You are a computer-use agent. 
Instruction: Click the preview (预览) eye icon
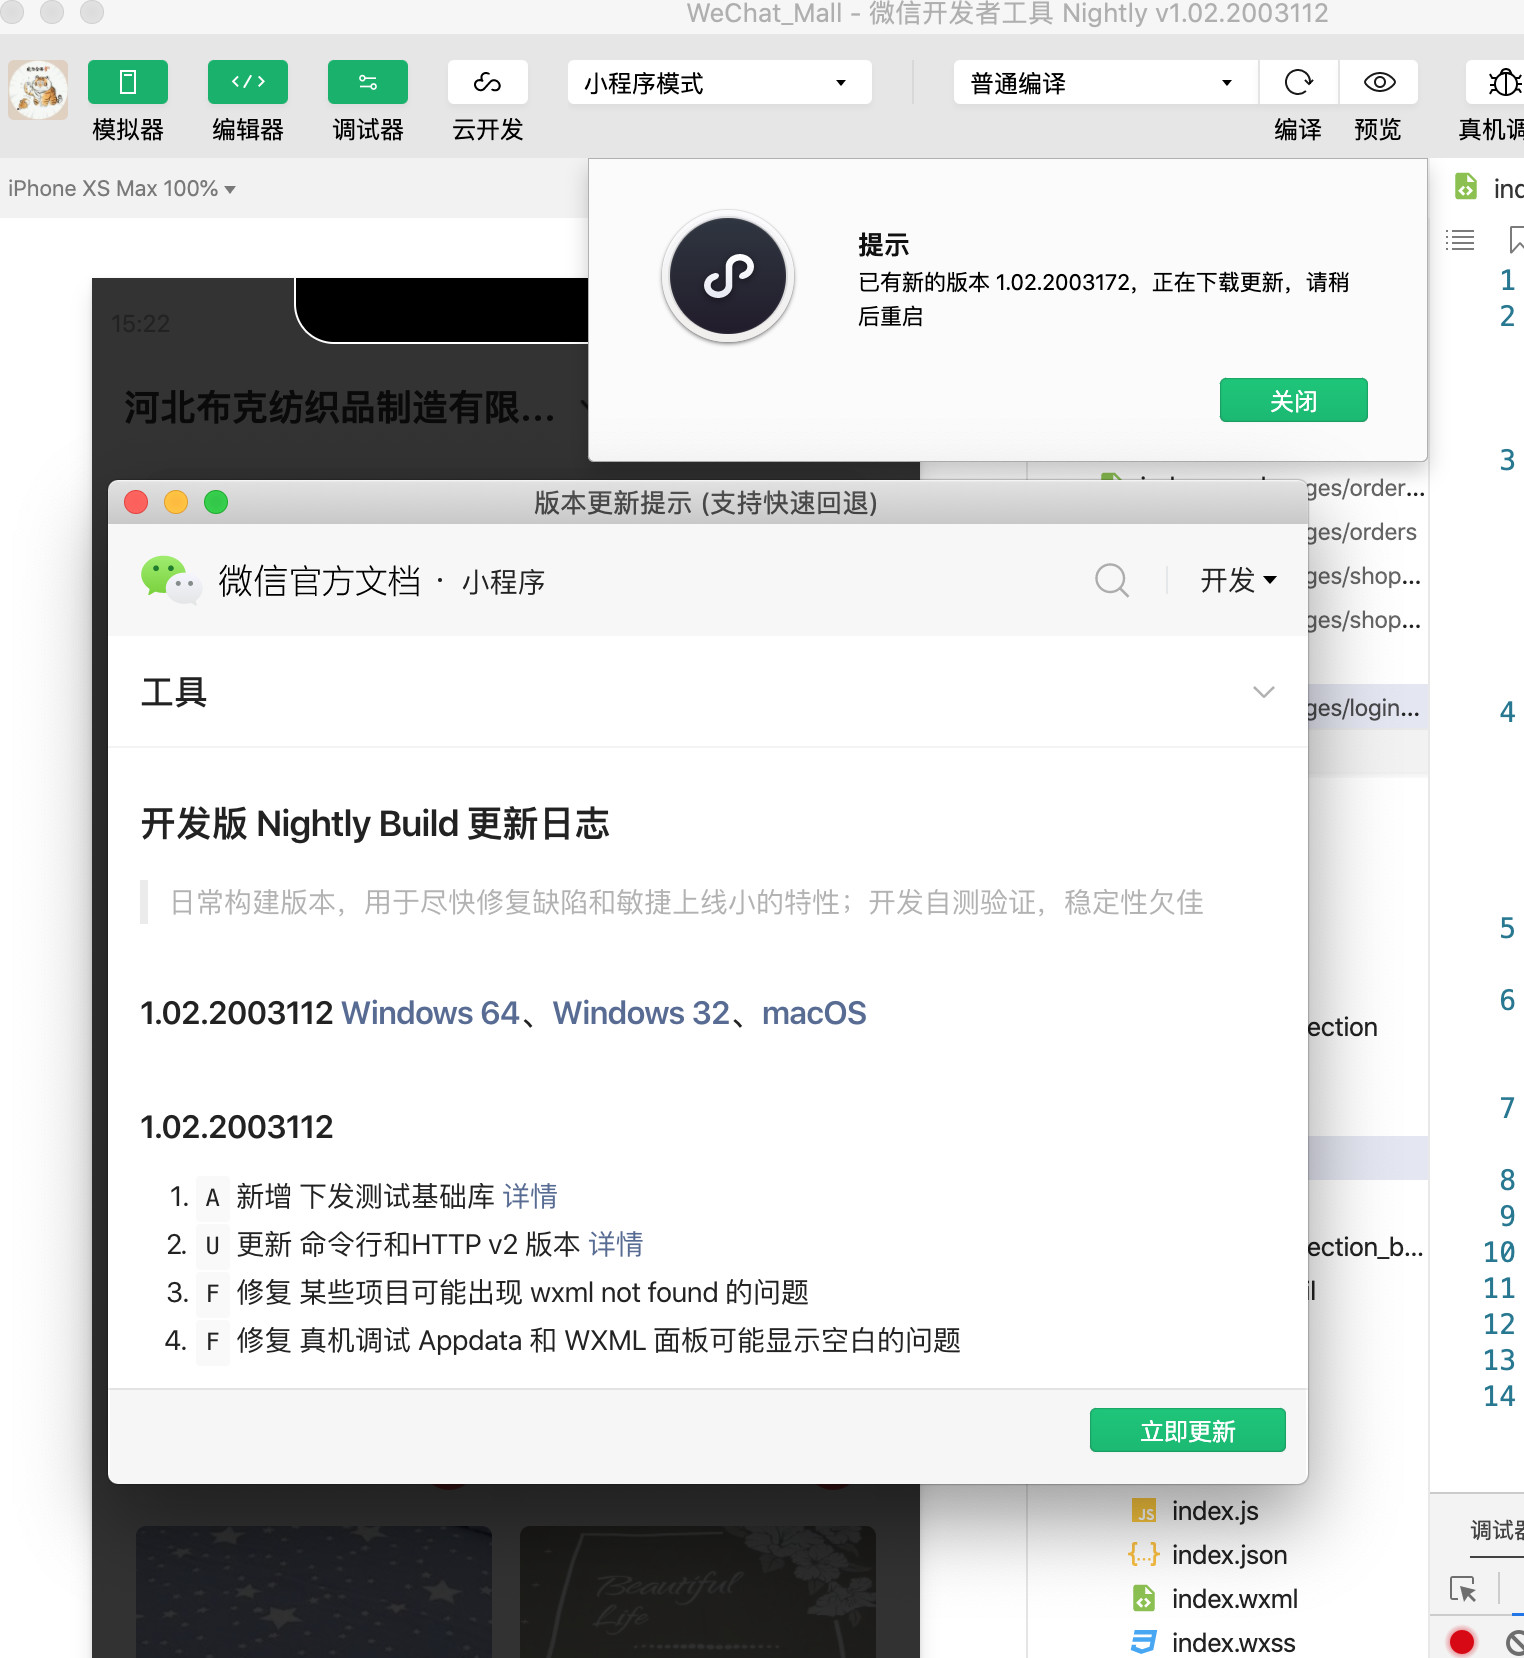[1379, 82]
